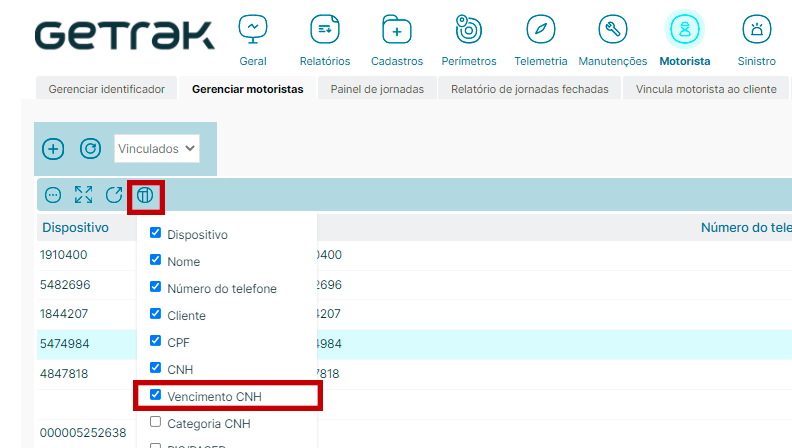The height and width of the screenshot is (448, 792).
Task: Click the Perímetros menu label
Action: click(469, 61)
